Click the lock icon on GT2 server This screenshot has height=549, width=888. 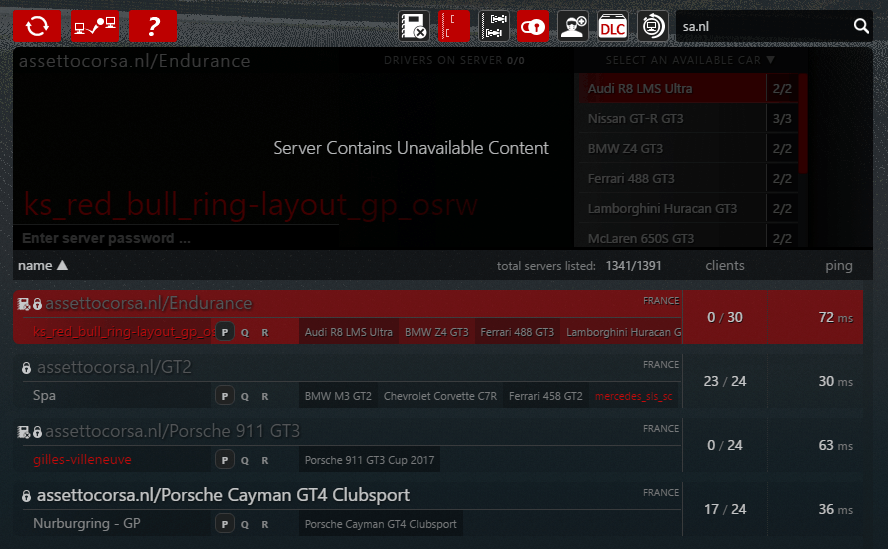(27, 368)
